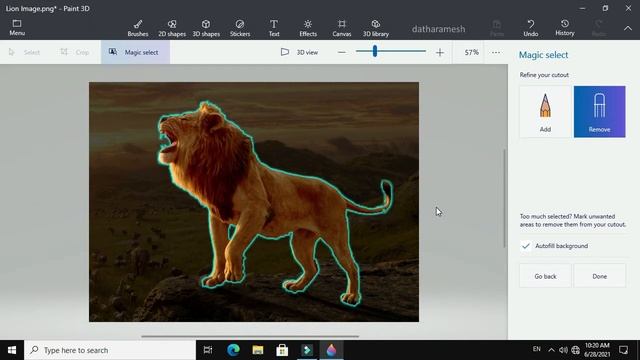The height and width of the screenshot is (360, 640).
Task: Click the vertical canvas scrollbar
Action: (504, 198)
